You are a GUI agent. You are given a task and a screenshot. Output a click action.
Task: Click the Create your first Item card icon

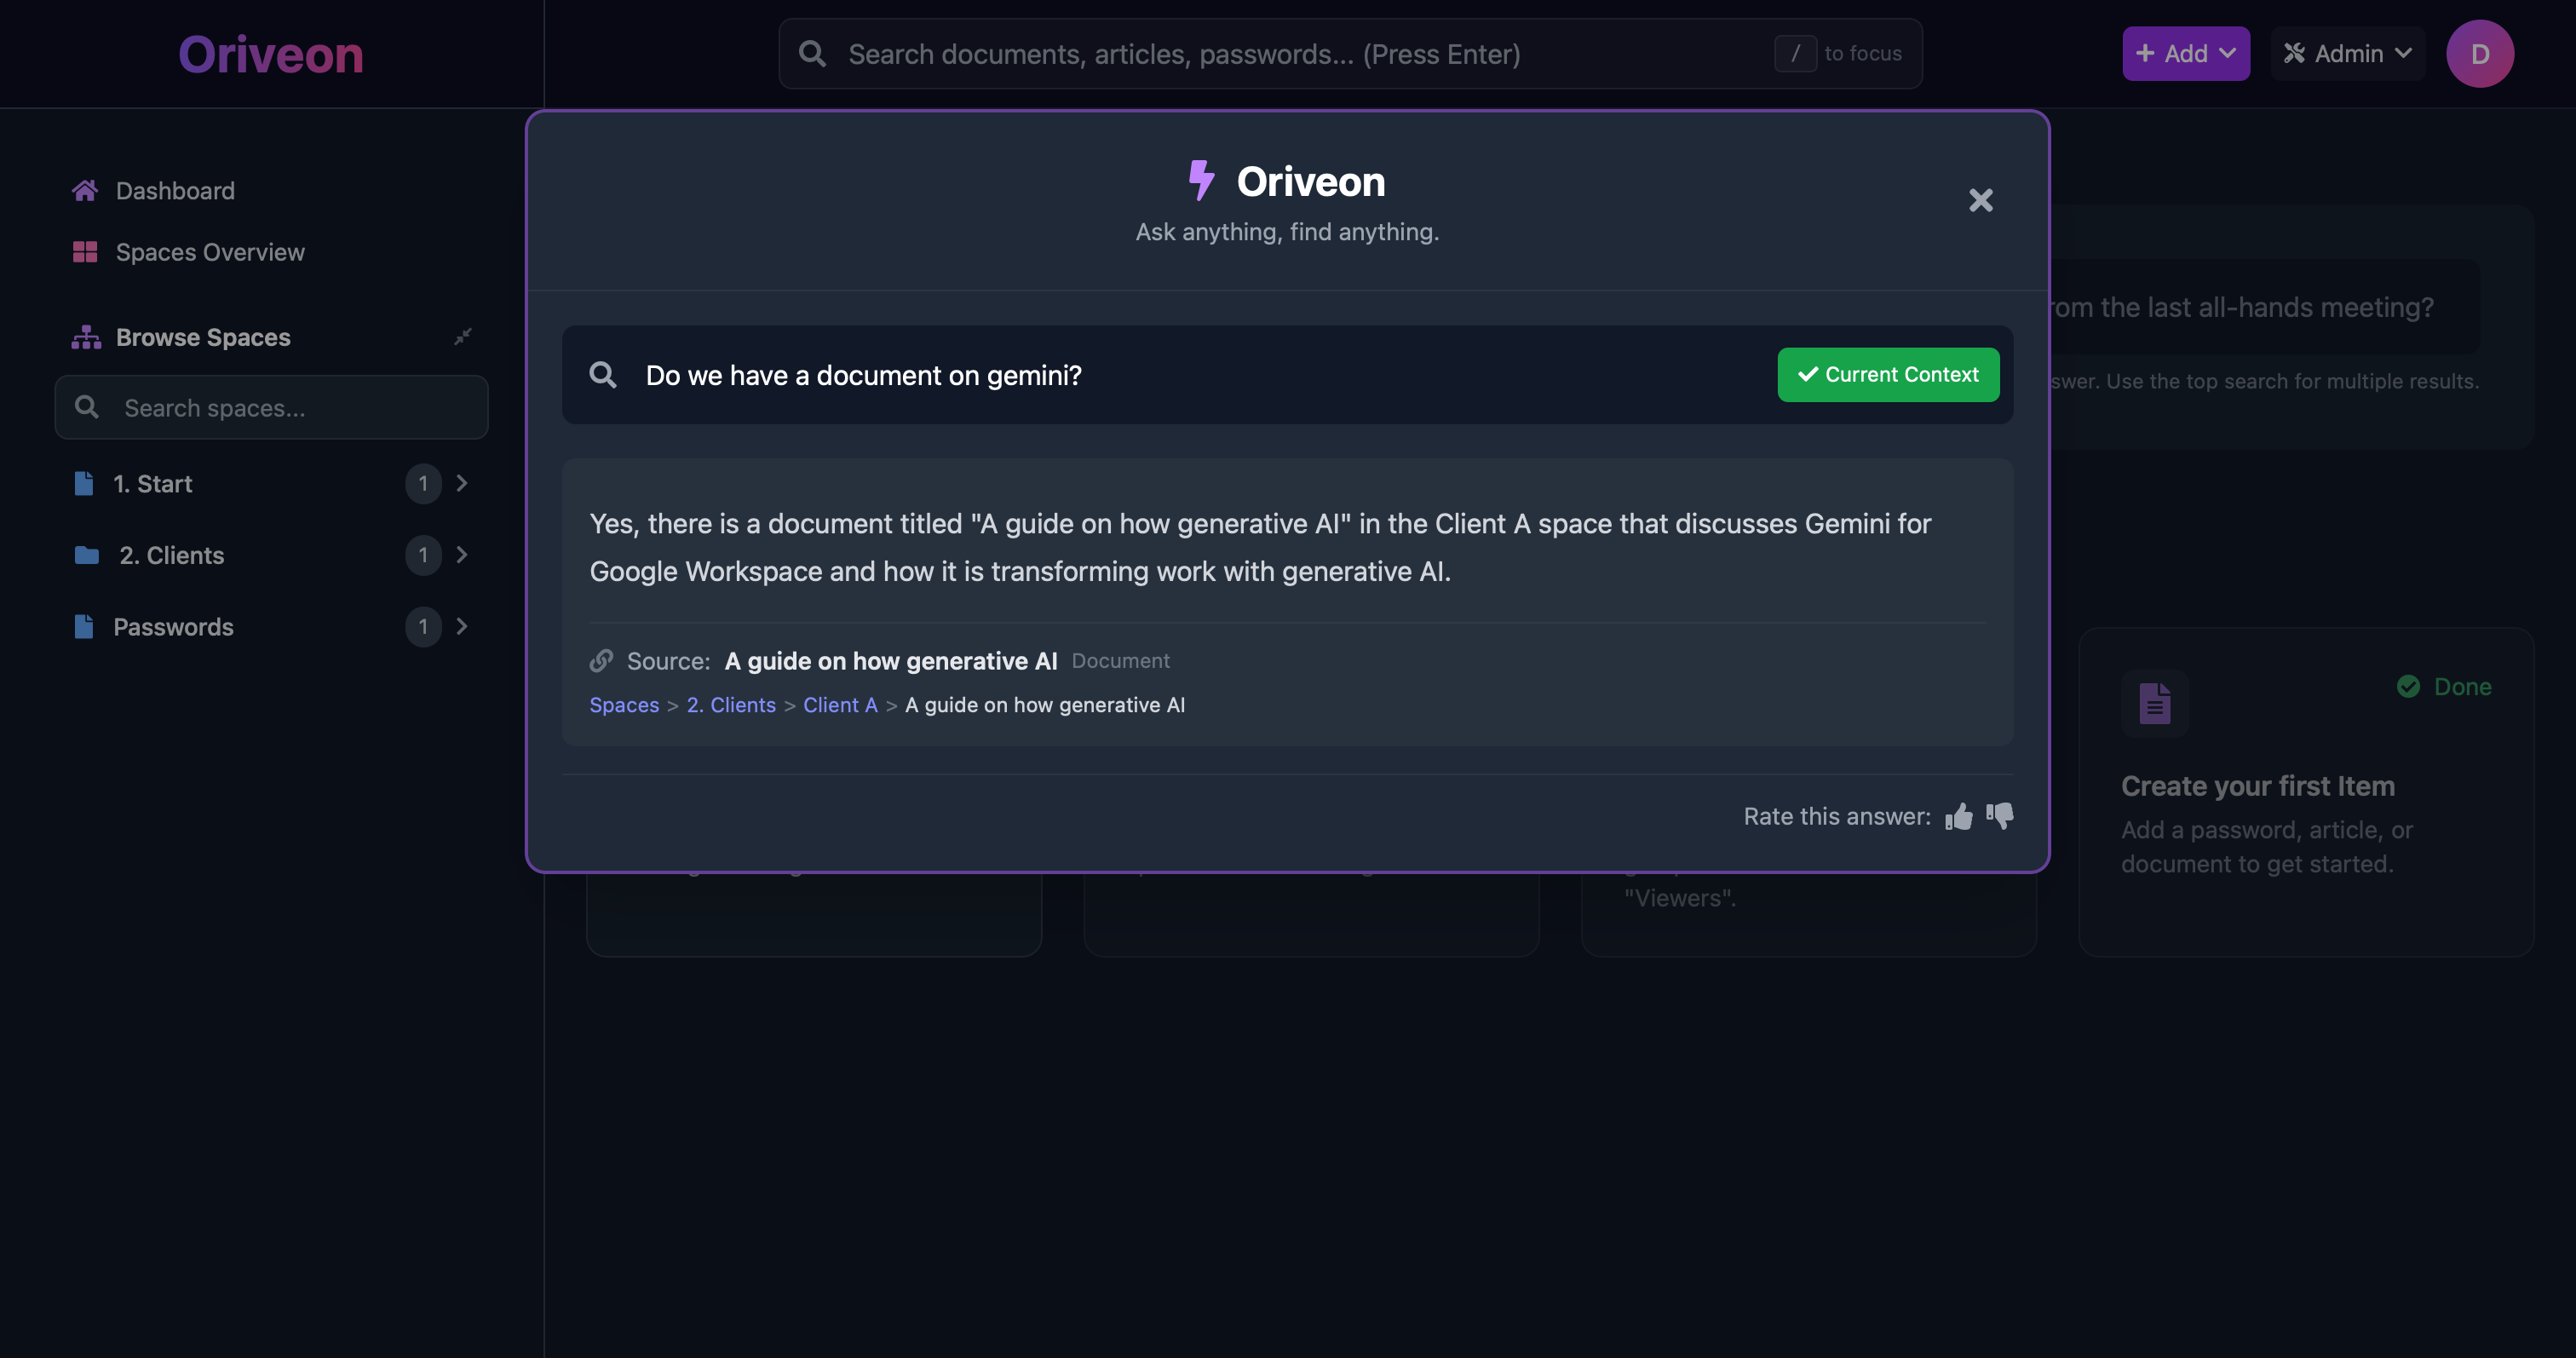point(2155,703)
